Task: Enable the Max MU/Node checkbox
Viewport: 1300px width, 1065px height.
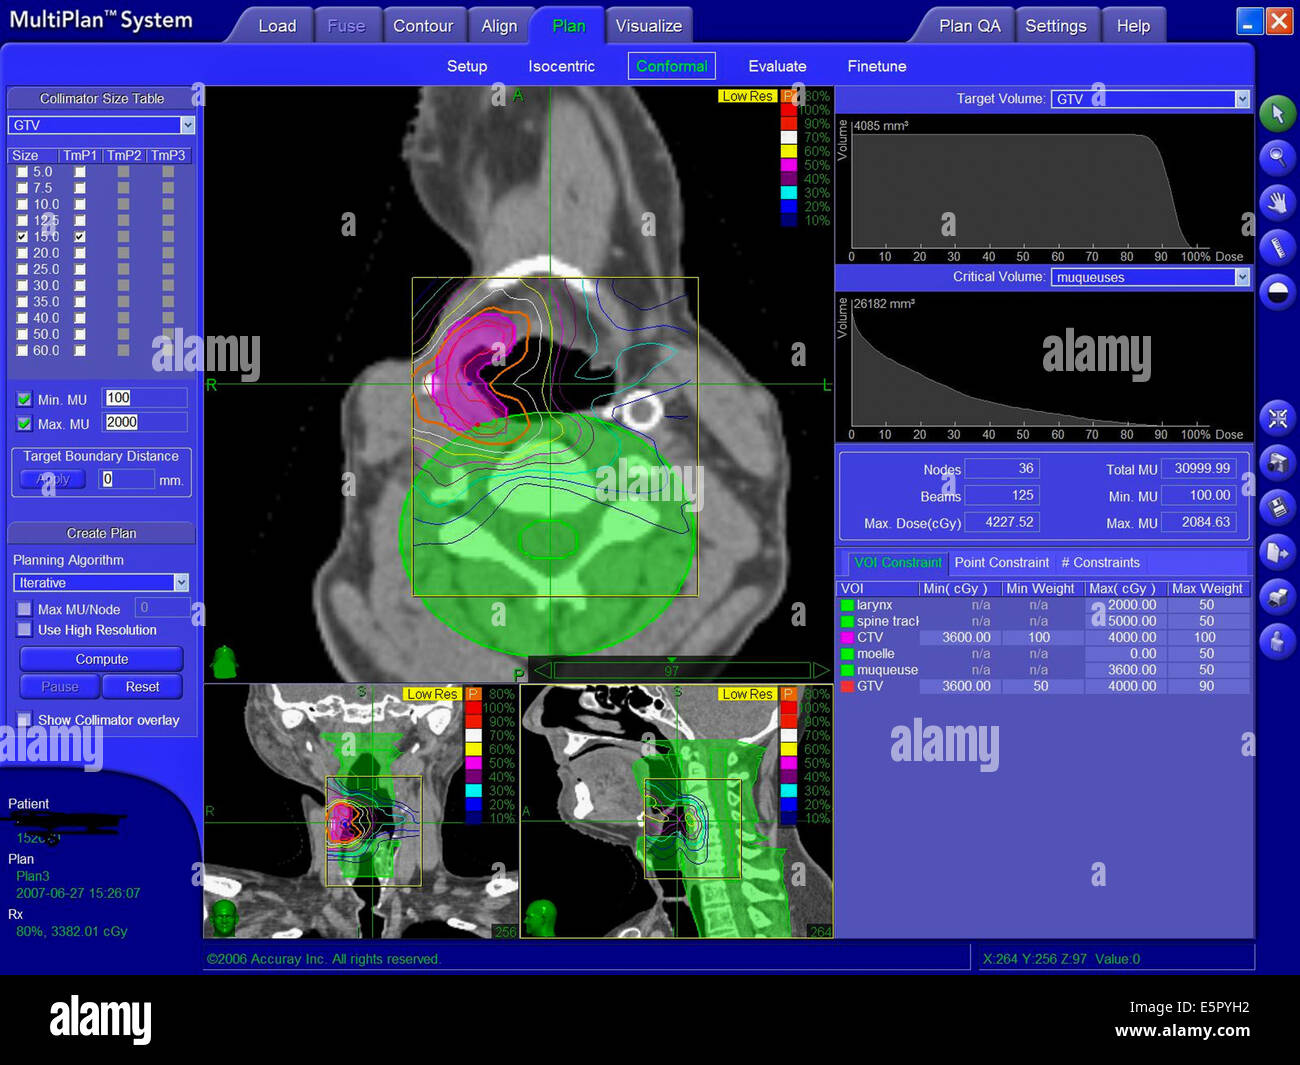Action: tap(24, 609)
